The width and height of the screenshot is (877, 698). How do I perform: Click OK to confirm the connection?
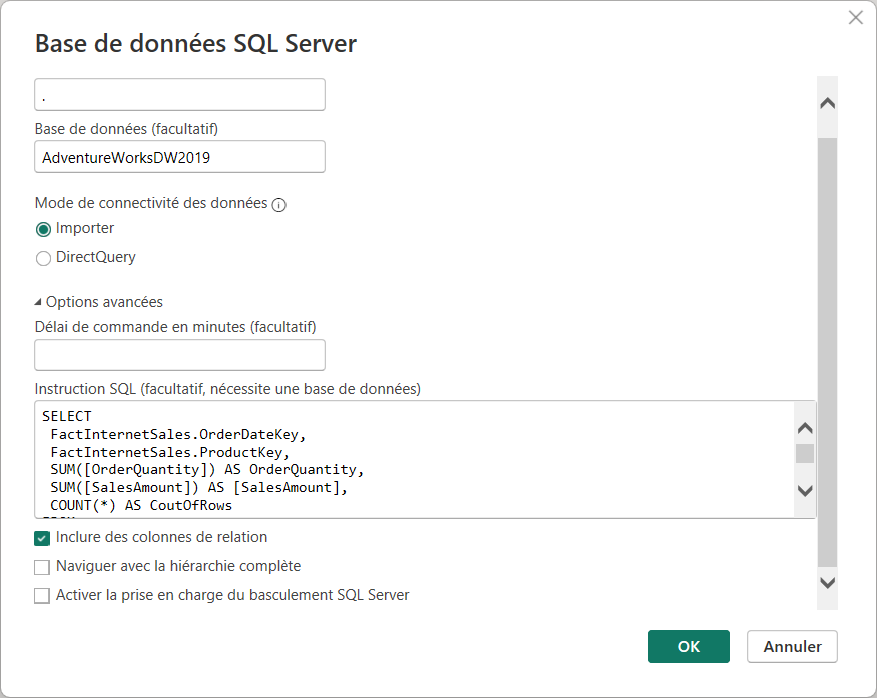(x=688, y=646)
